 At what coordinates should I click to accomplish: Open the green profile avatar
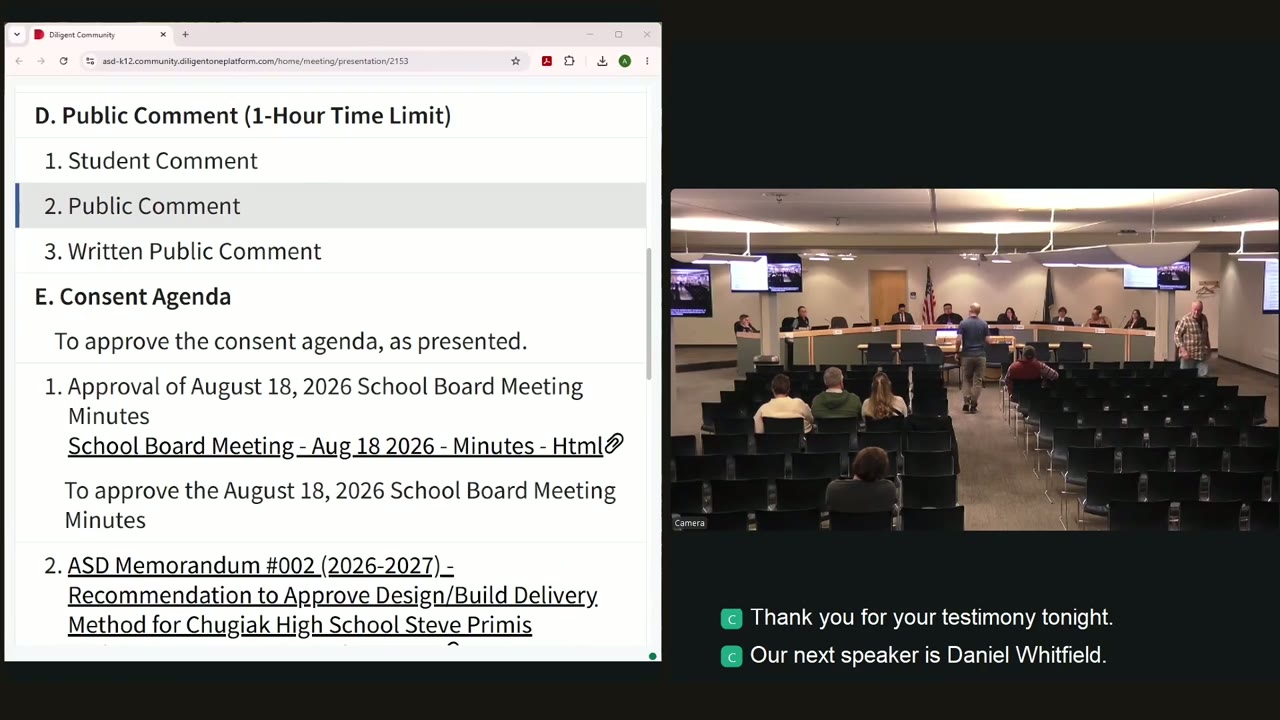[624, 61]
